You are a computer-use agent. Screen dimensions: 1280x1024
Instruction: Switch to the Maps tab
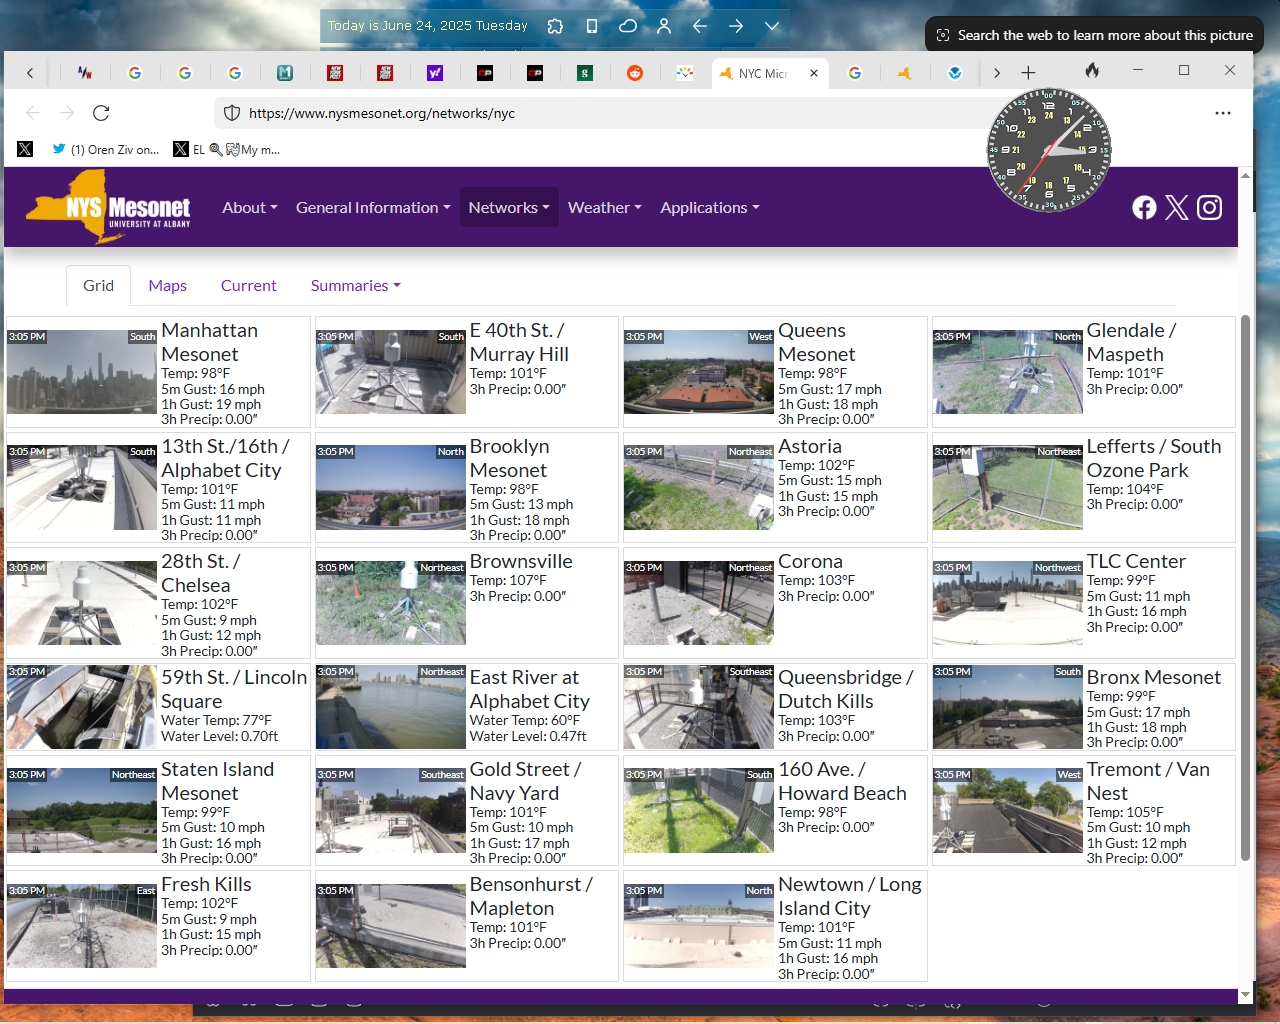[167, 286]
